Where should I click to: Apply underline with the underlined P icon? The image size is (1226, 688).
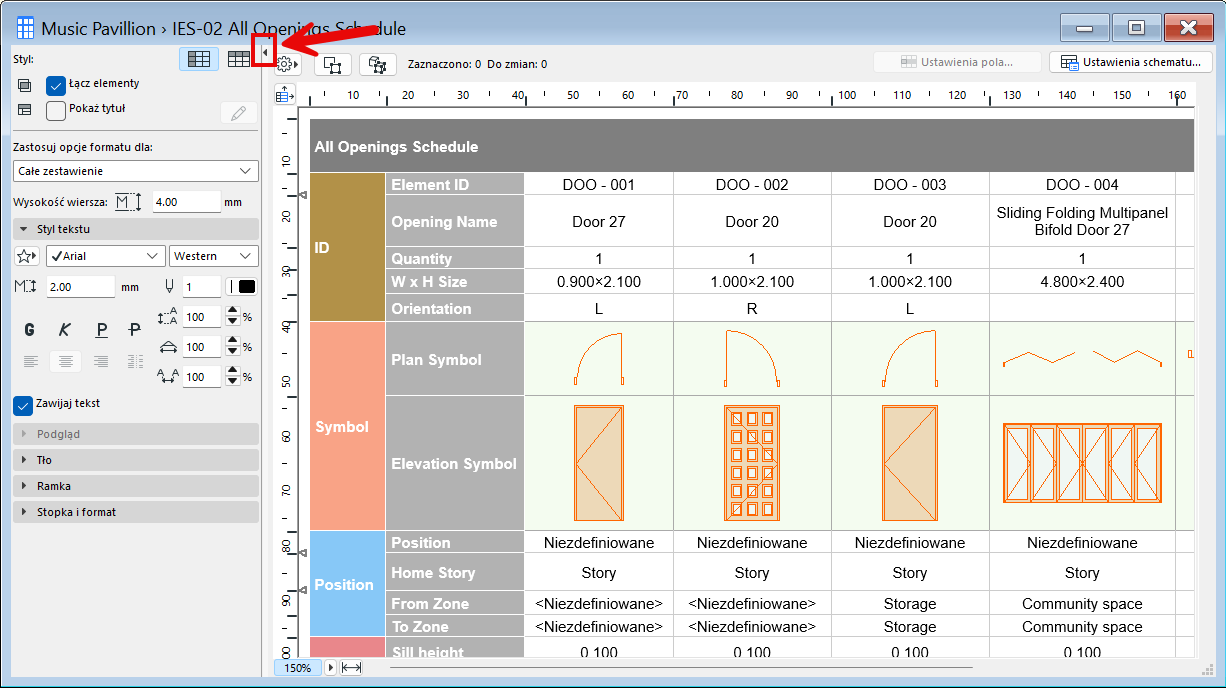101,329
